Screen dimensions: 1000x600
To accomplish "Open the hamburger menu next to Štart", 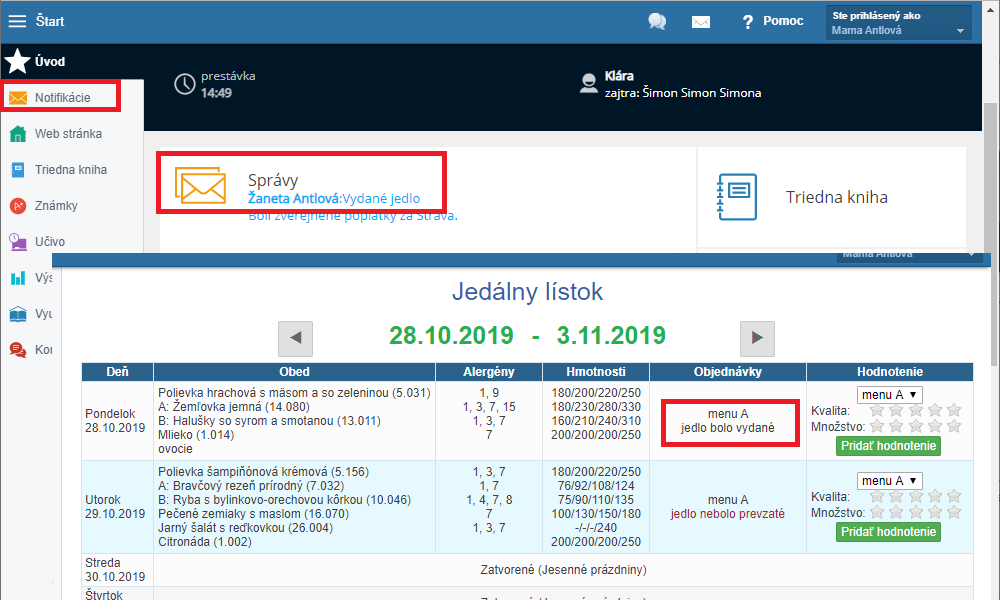I will click(x=17, y=21).
